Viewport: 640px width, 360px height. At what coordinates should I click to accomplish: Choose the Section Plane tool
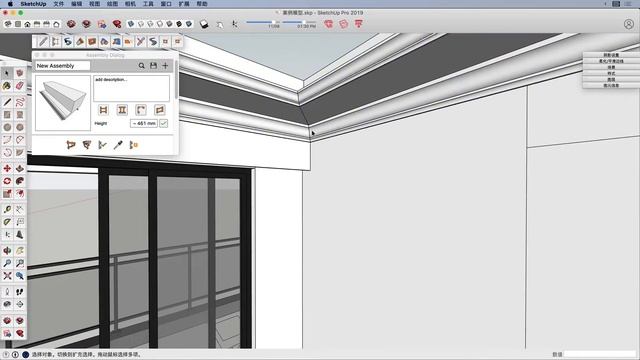point(20,304)
